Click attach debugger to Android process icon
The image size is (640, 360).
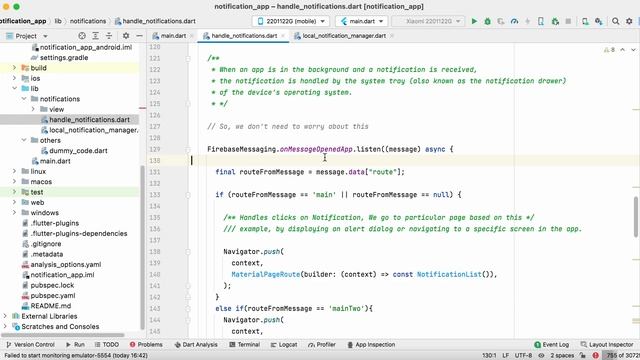(555, 21)
